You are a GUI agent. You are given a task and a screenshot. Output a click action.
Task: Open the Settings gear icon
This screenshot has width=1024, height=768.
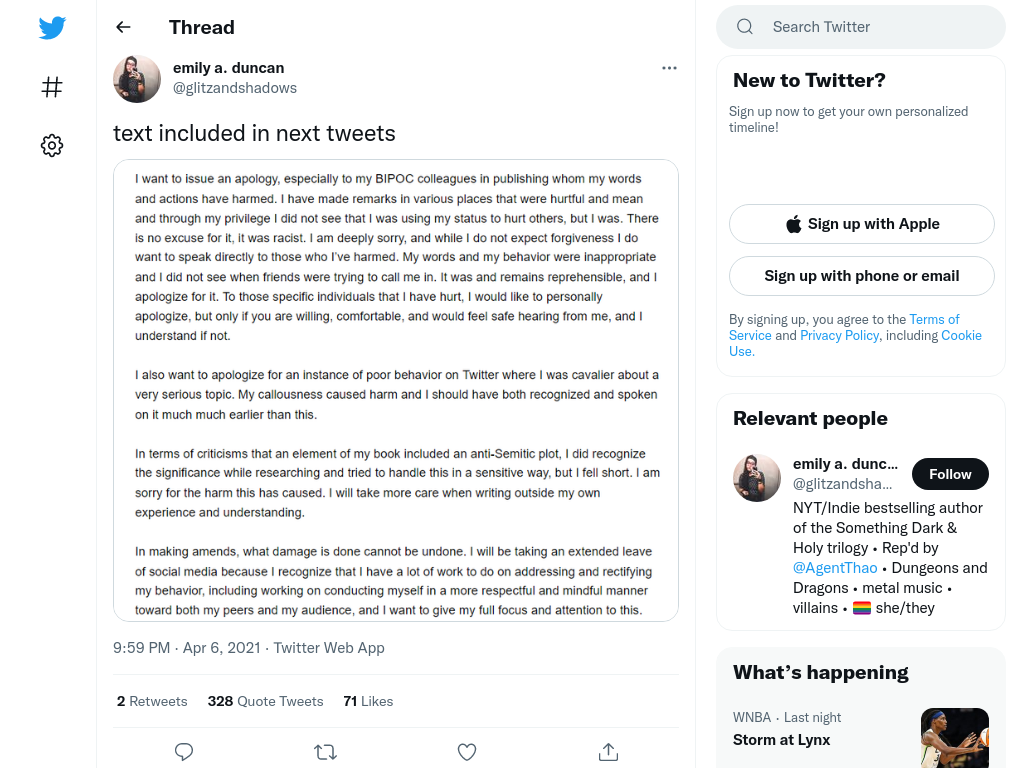point(52,145)
